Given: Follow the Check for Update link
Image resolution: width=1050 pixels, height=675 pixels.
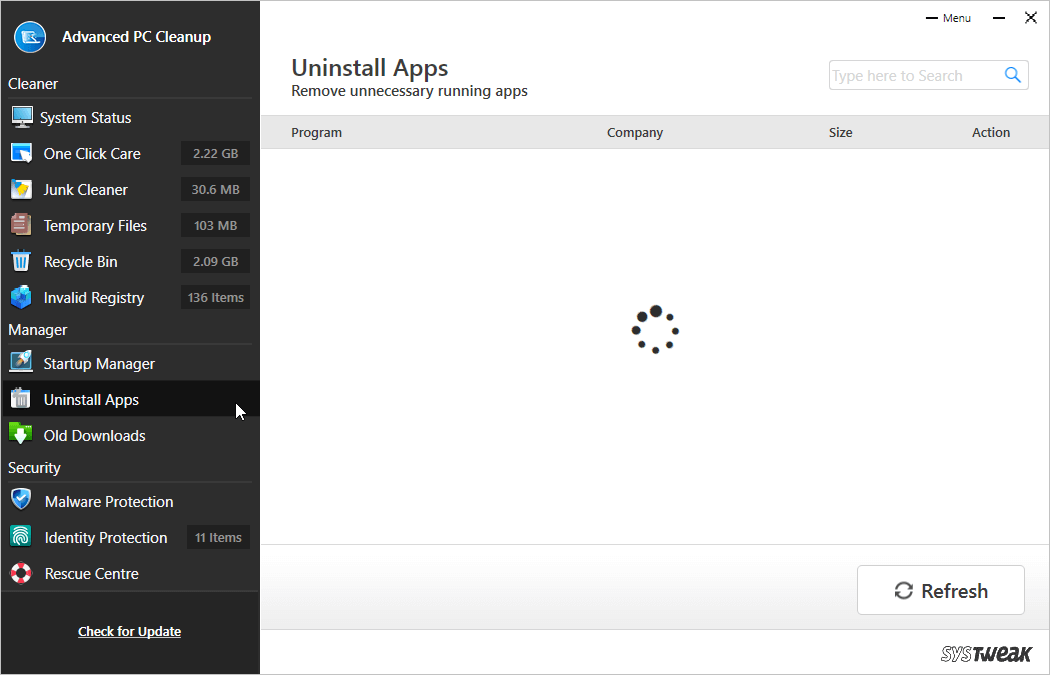Looking at the screenshot, I should tap(129, 631).
